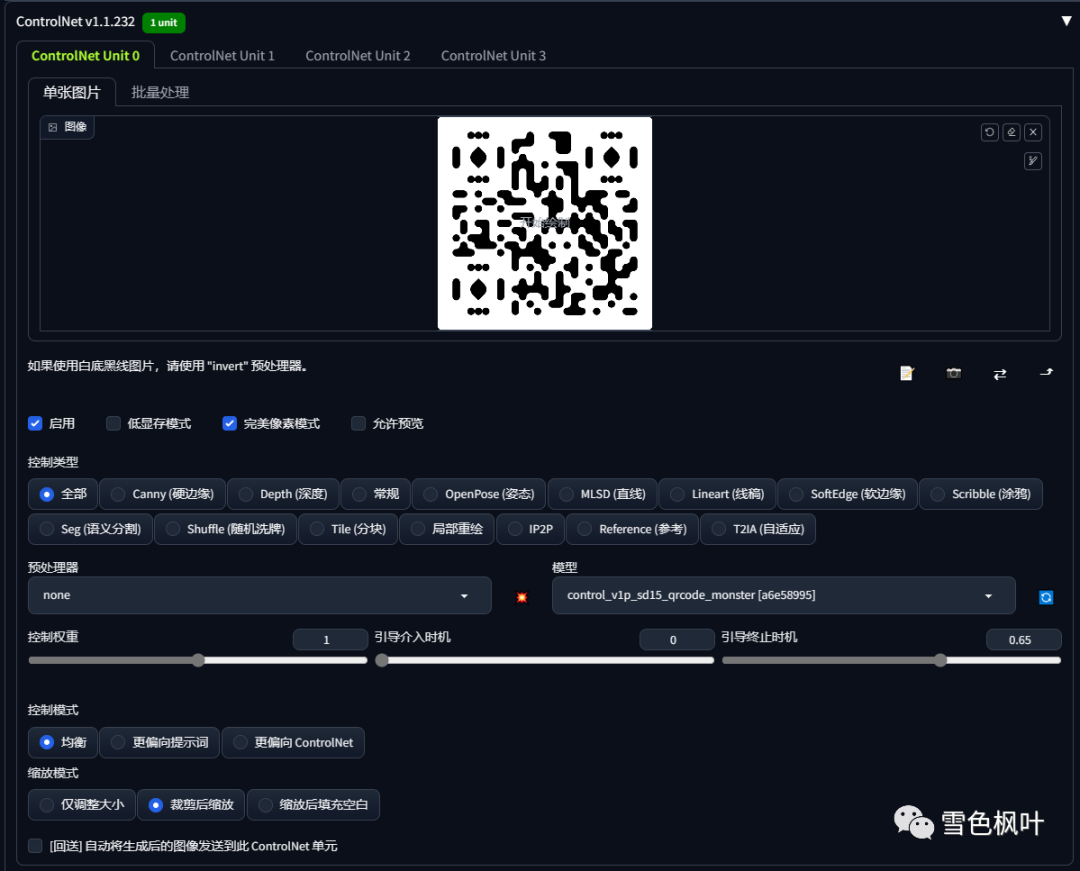The width and height of the screenshot is (1080, 871).
Task: Click the green 1 unit badge
Action: 163,23
